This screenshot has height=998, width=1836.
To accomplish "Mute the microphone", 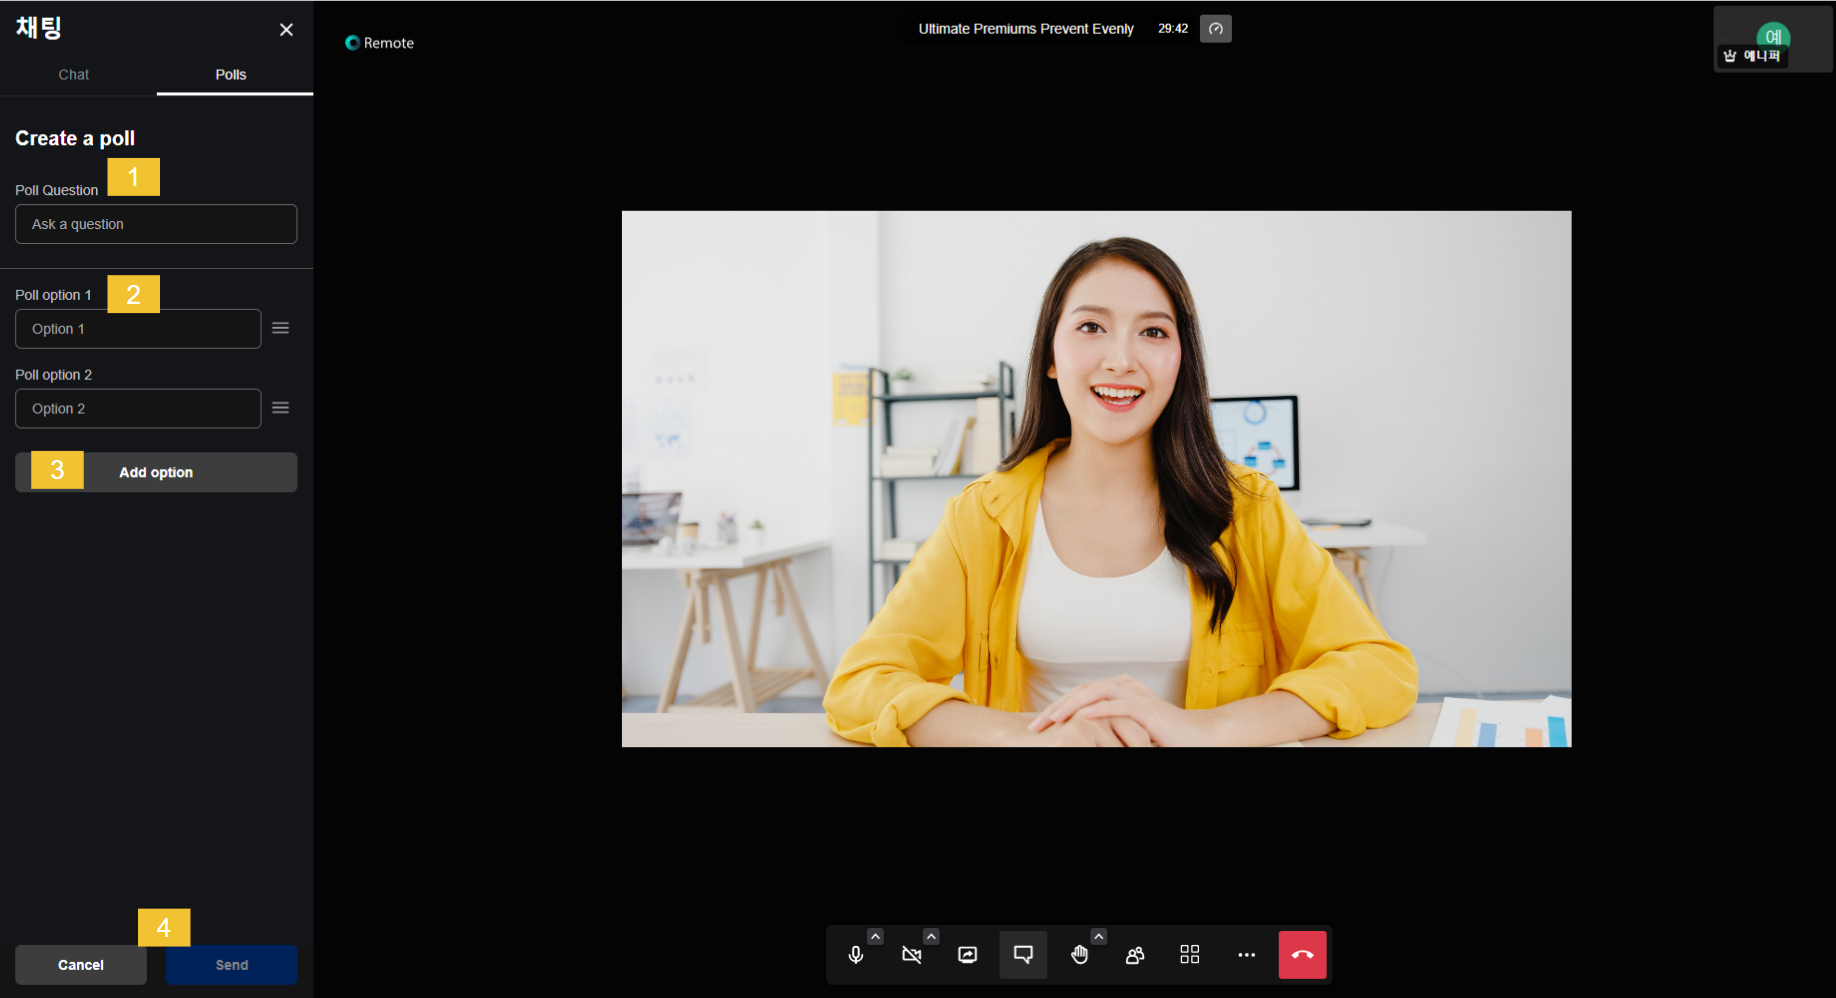I will coord(855,955).
